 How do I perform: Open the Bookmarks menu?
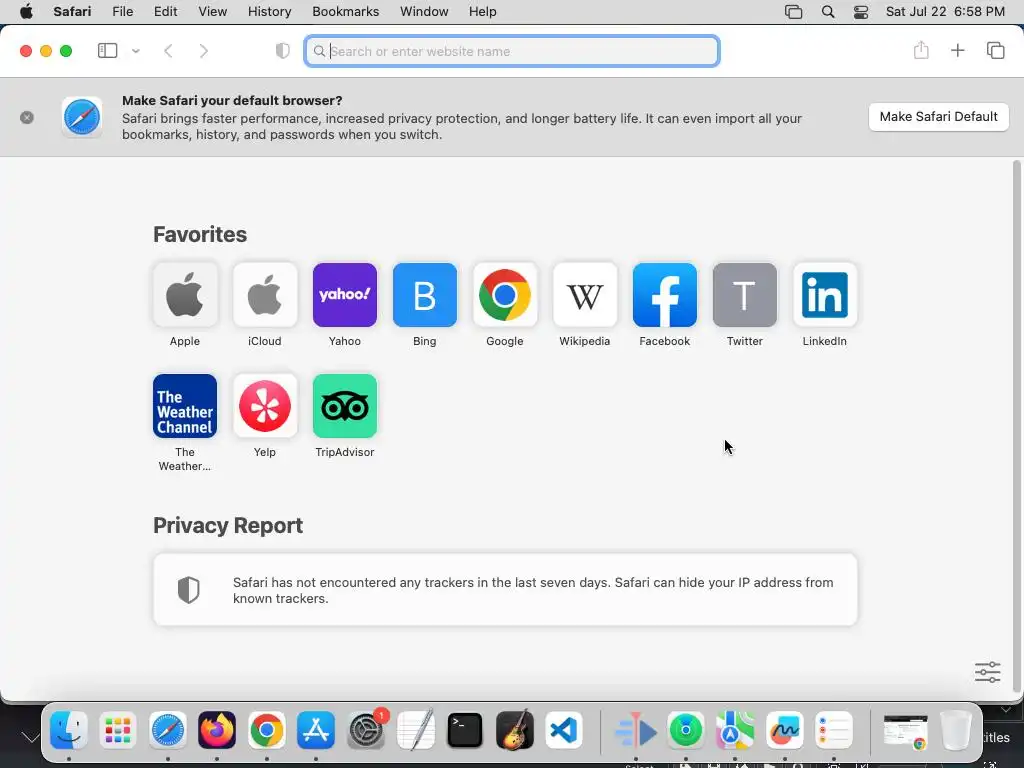click(x=345, y=12)
